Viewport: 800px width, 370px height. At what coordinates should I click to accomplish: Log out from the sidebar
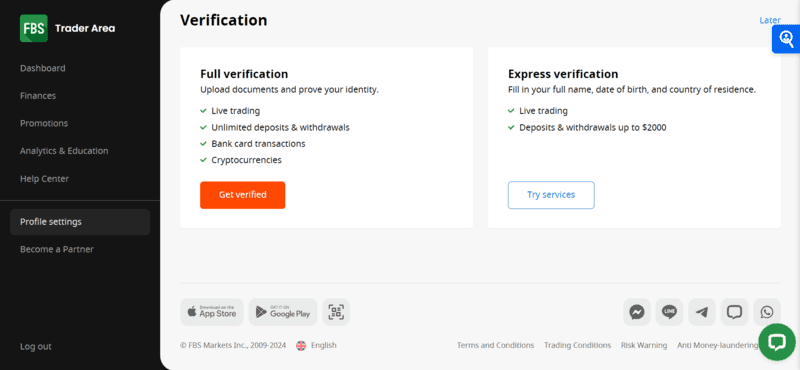tap(36, 347)
